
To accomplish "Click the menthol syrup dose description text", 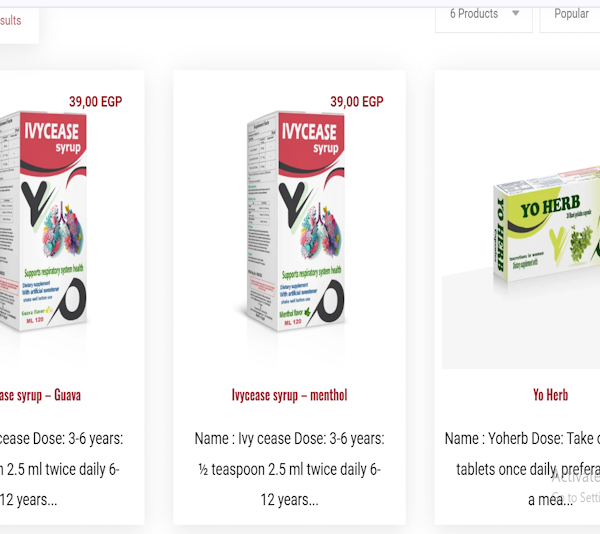I will pos(289,469).
